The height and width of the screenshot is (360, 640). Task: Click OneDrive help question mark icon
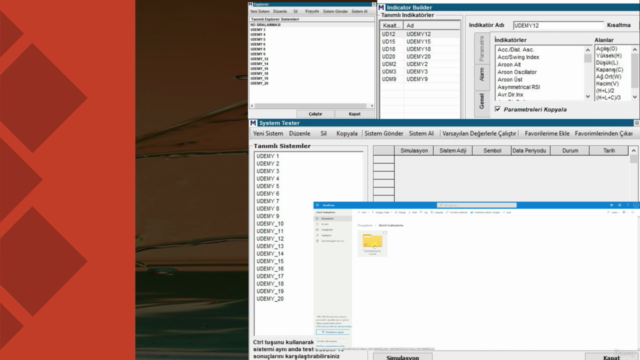[x=628, y=205]
